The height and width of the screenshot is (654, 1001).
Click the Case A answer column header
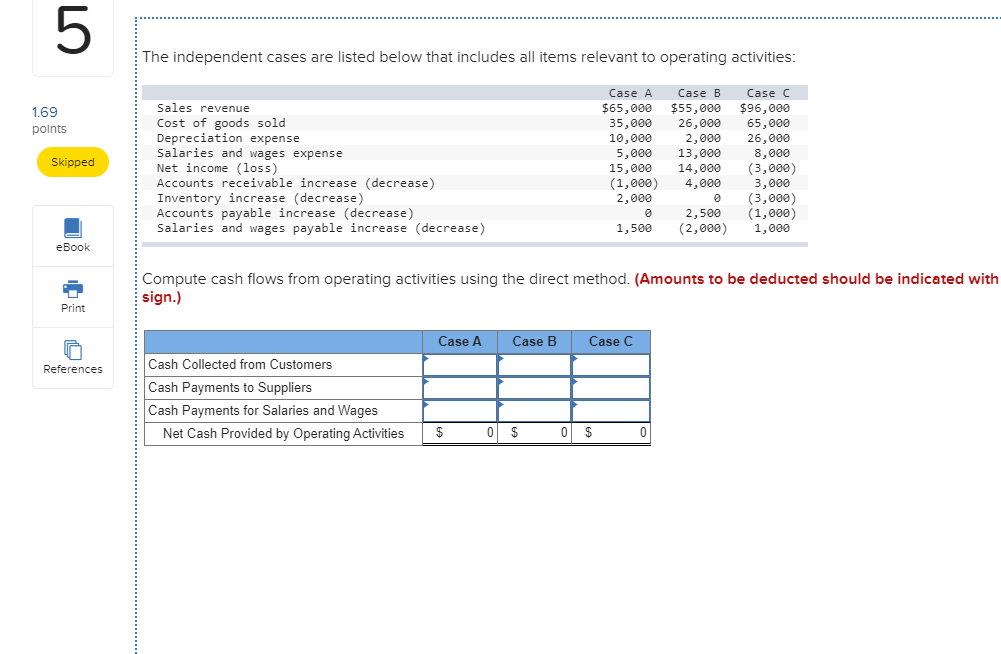pyautogui.click(x=460, y=342)
